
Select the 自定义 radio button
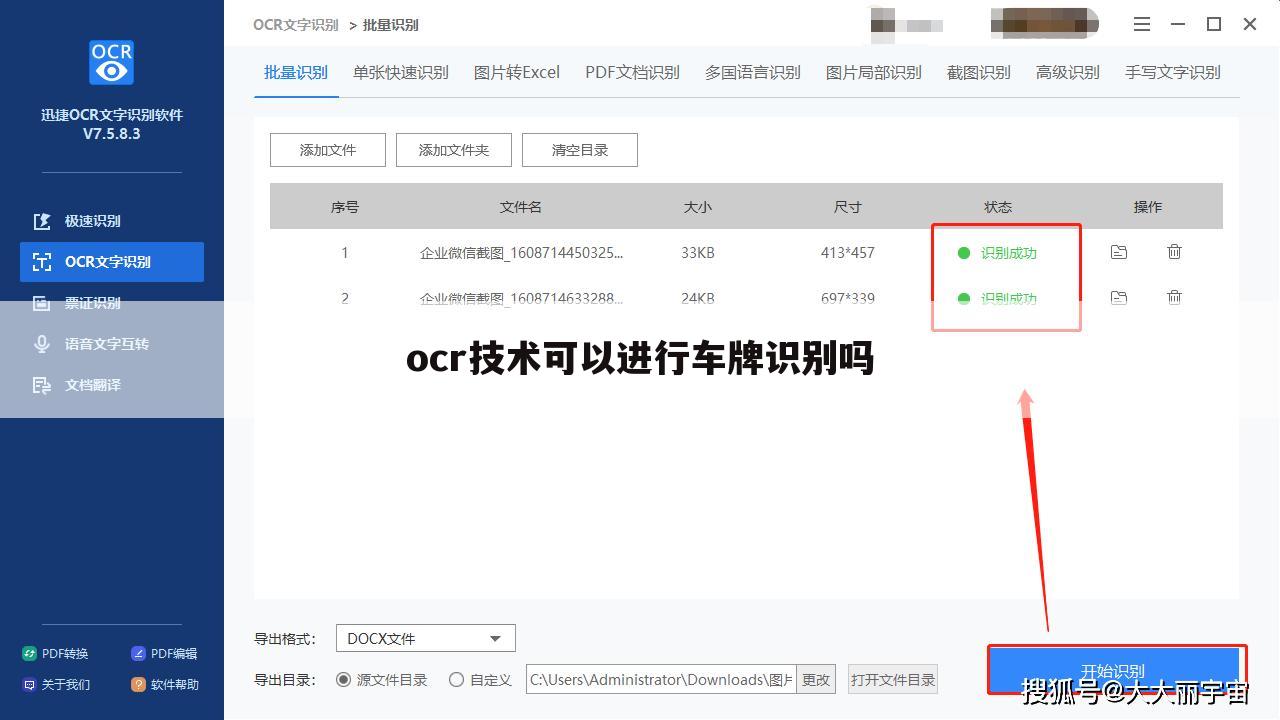457,680
